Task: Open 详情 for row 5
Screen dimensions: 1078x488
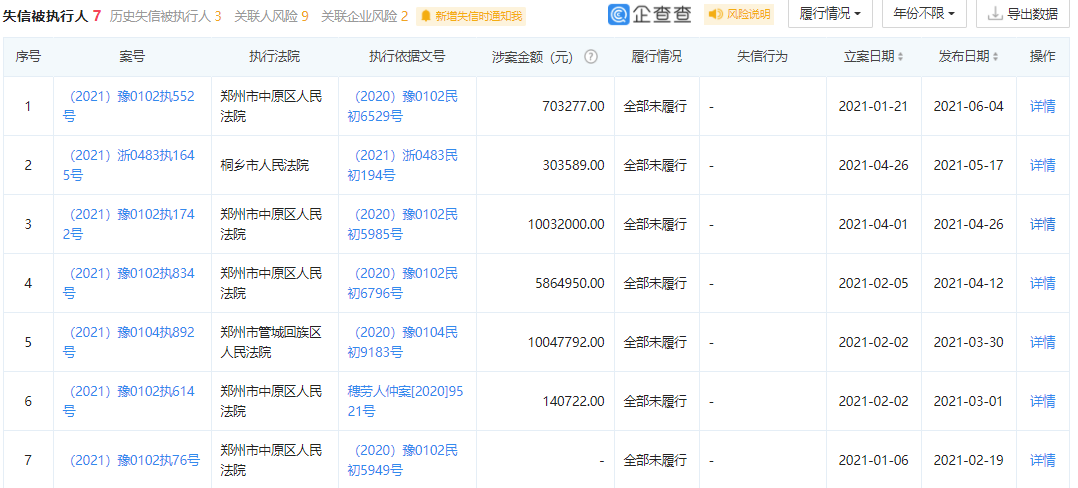Action: 1042,342
